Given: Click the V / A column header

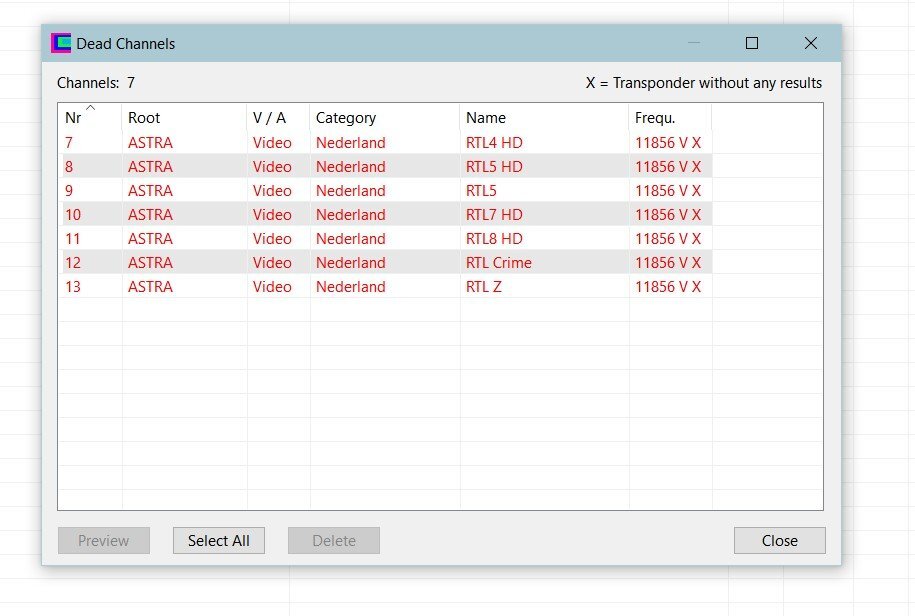Looking at the screenshot, I should click(x=278, y=117).
